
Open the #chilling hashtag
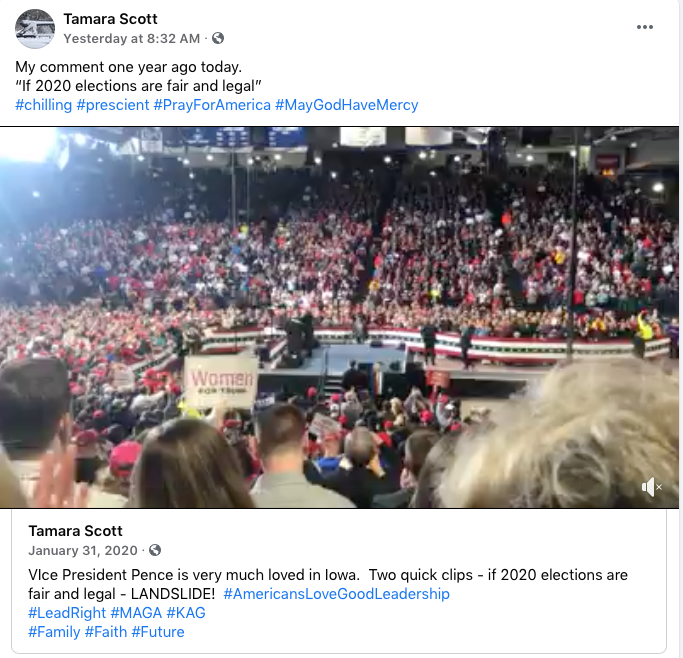pos(44,105)
